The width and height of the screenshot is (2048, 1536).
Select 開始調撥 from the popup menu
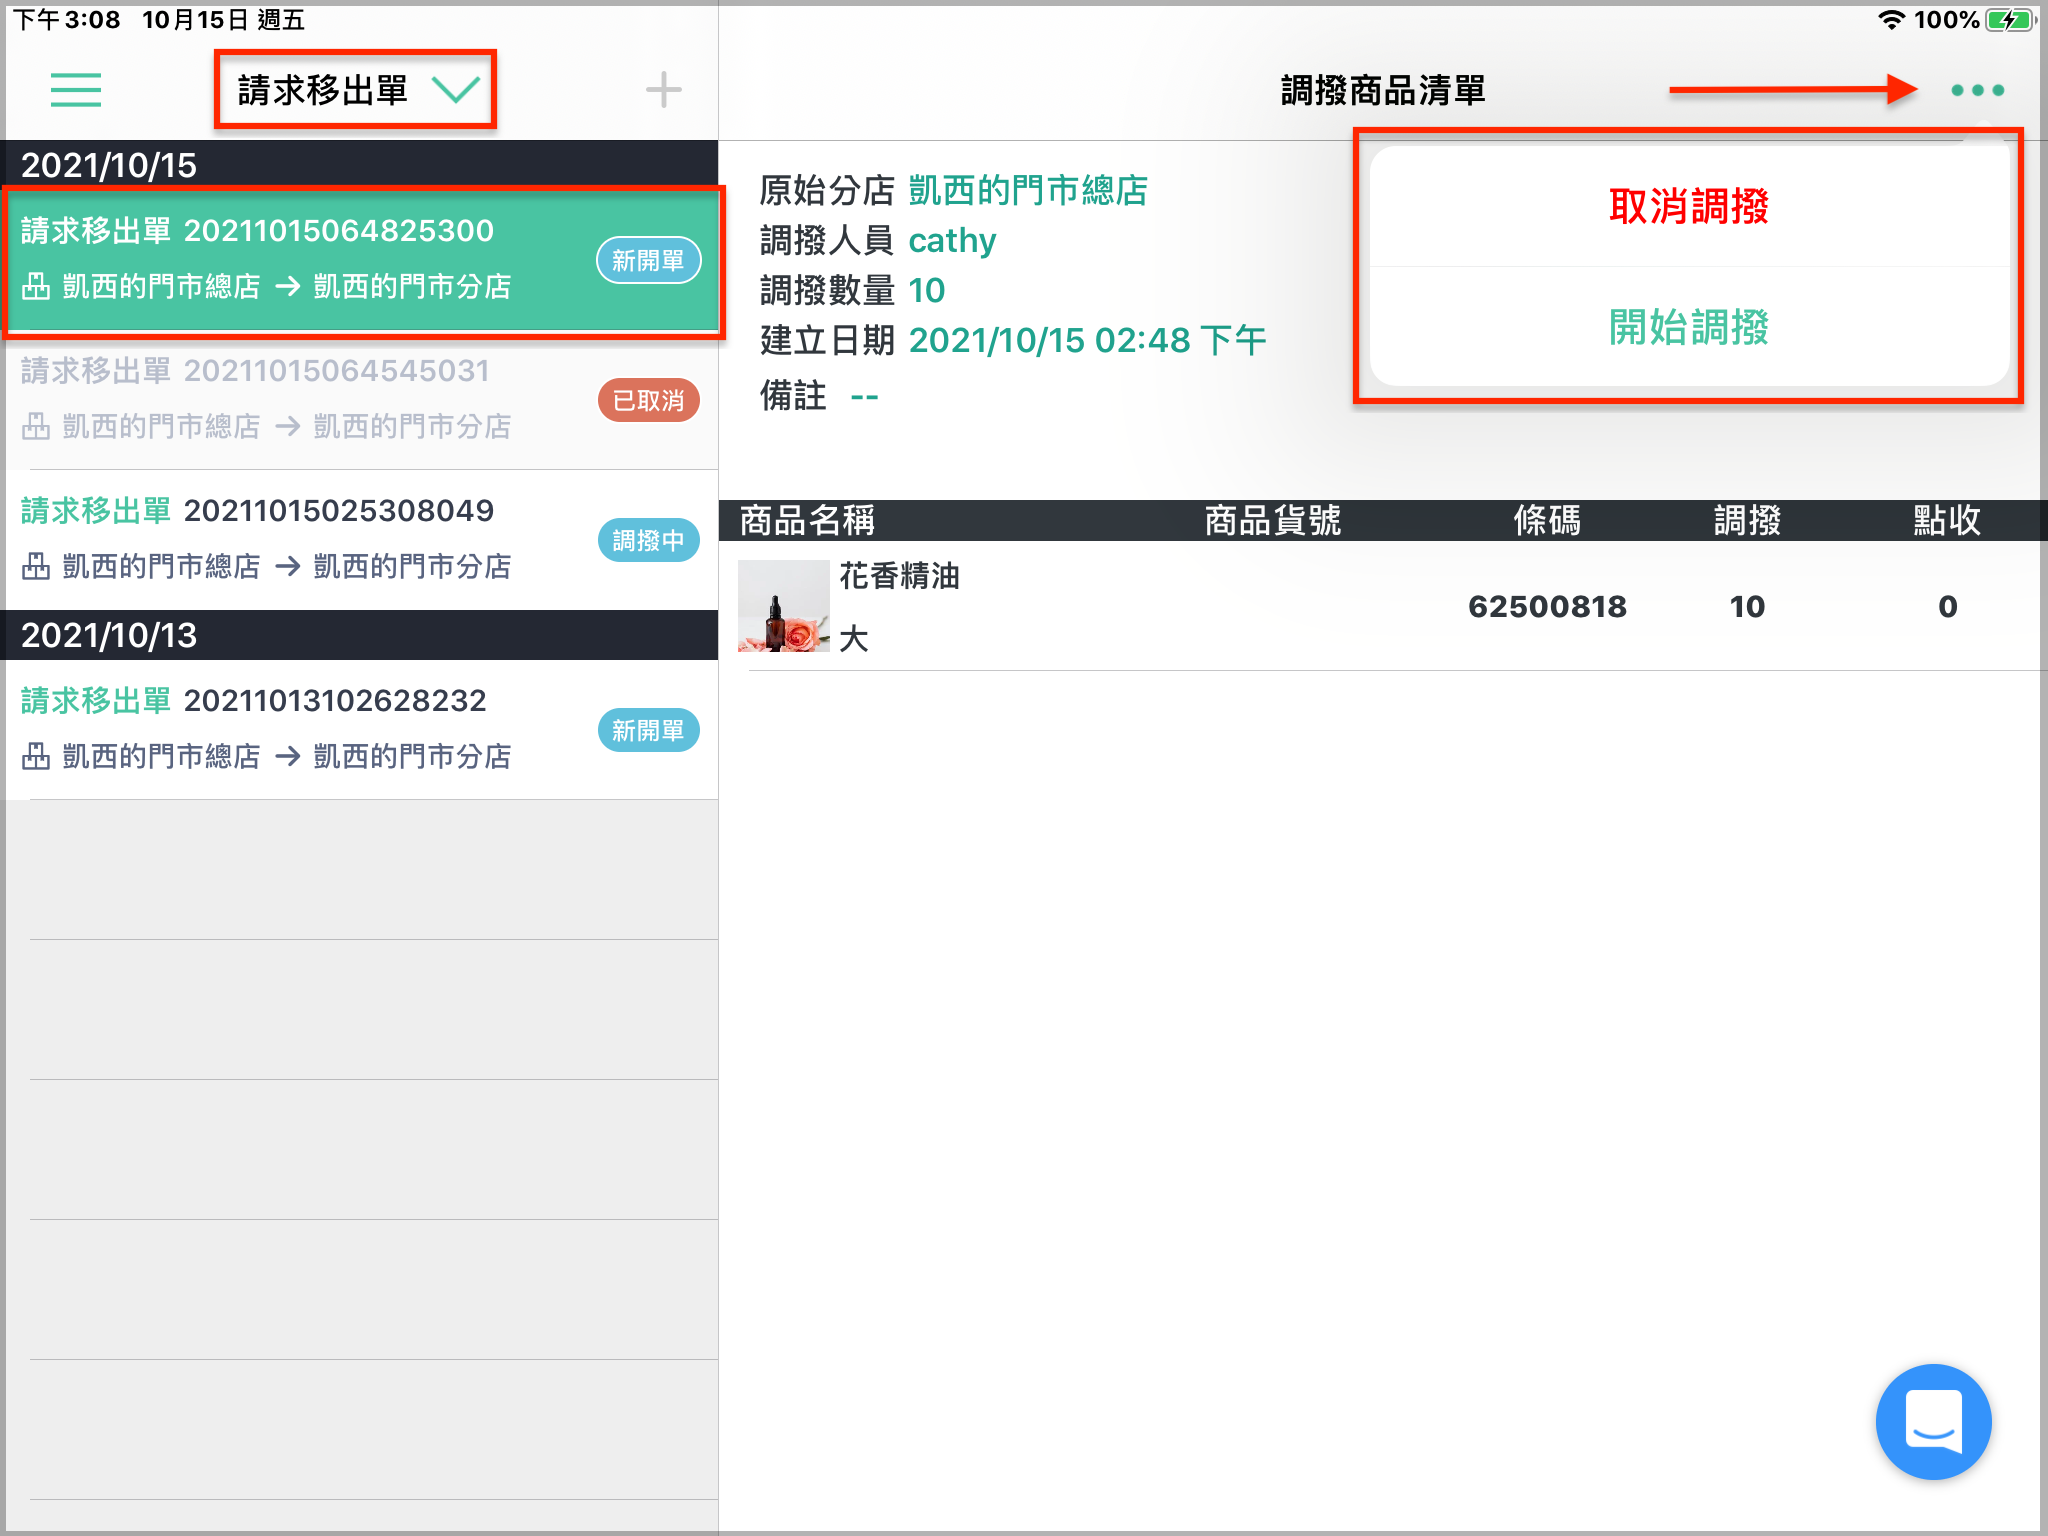point(1689,327)
